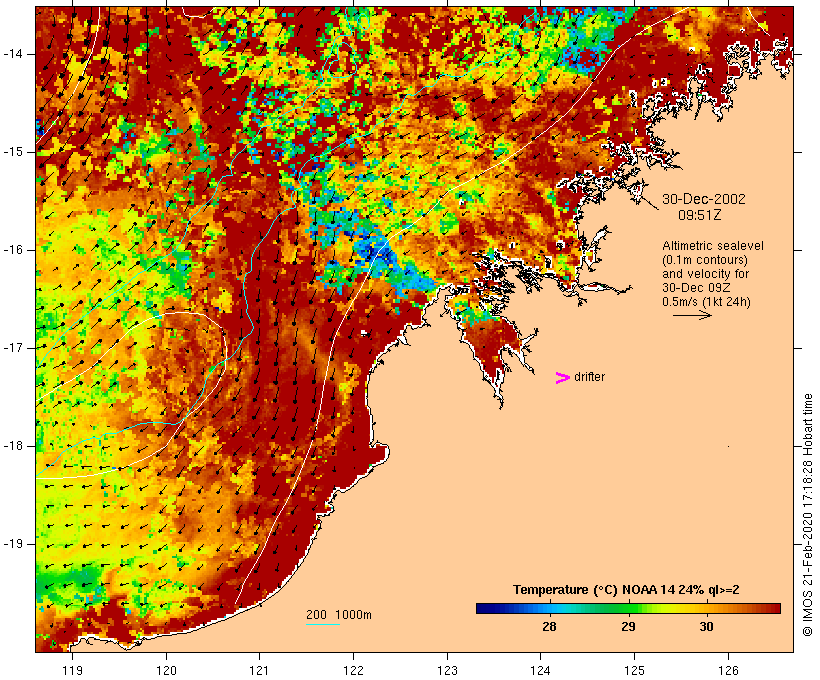Click the temperature color bar legend

628,608
